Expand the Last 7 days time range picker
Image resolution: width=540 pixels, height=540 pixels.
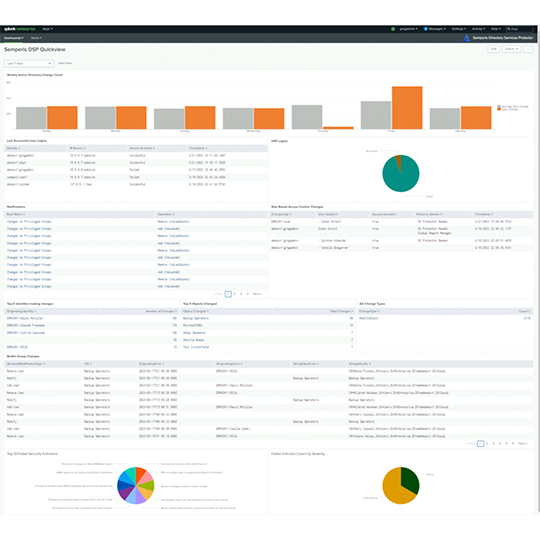point(29,63)
